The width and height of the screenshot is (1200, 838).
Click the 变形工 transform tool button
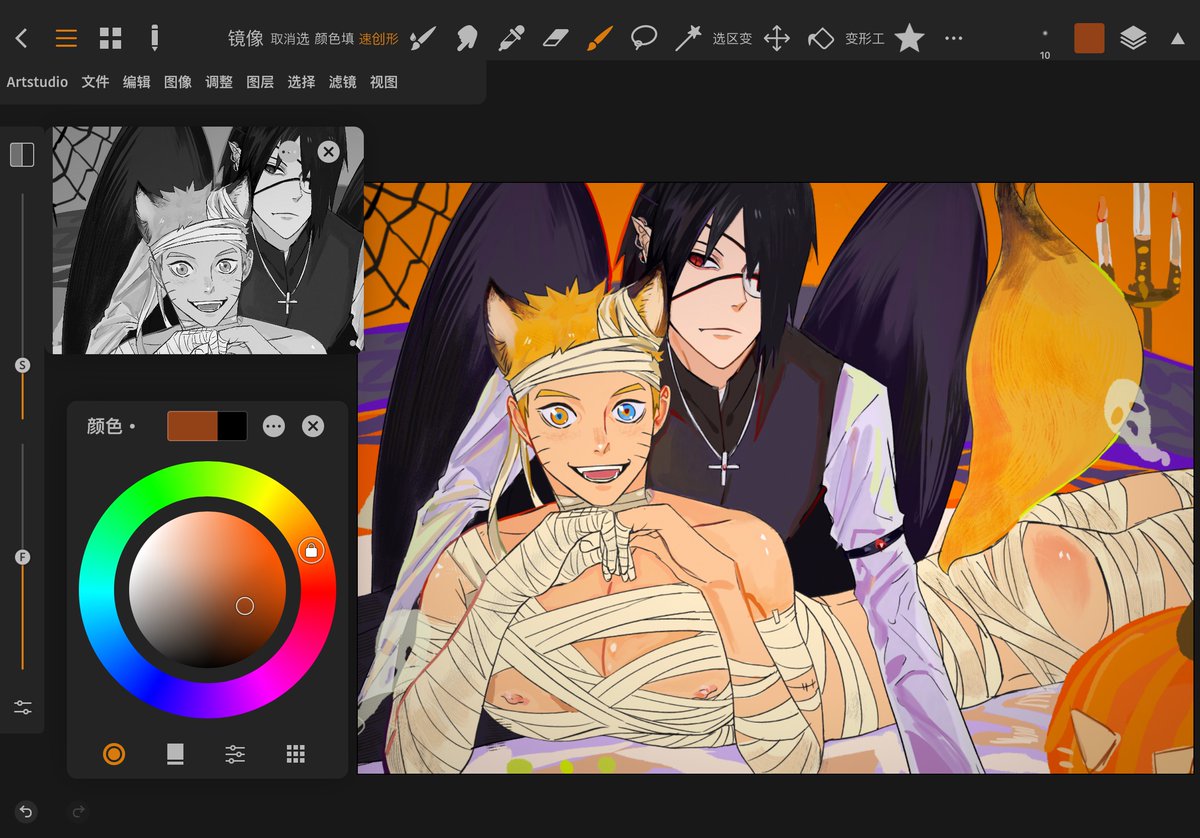865,39
